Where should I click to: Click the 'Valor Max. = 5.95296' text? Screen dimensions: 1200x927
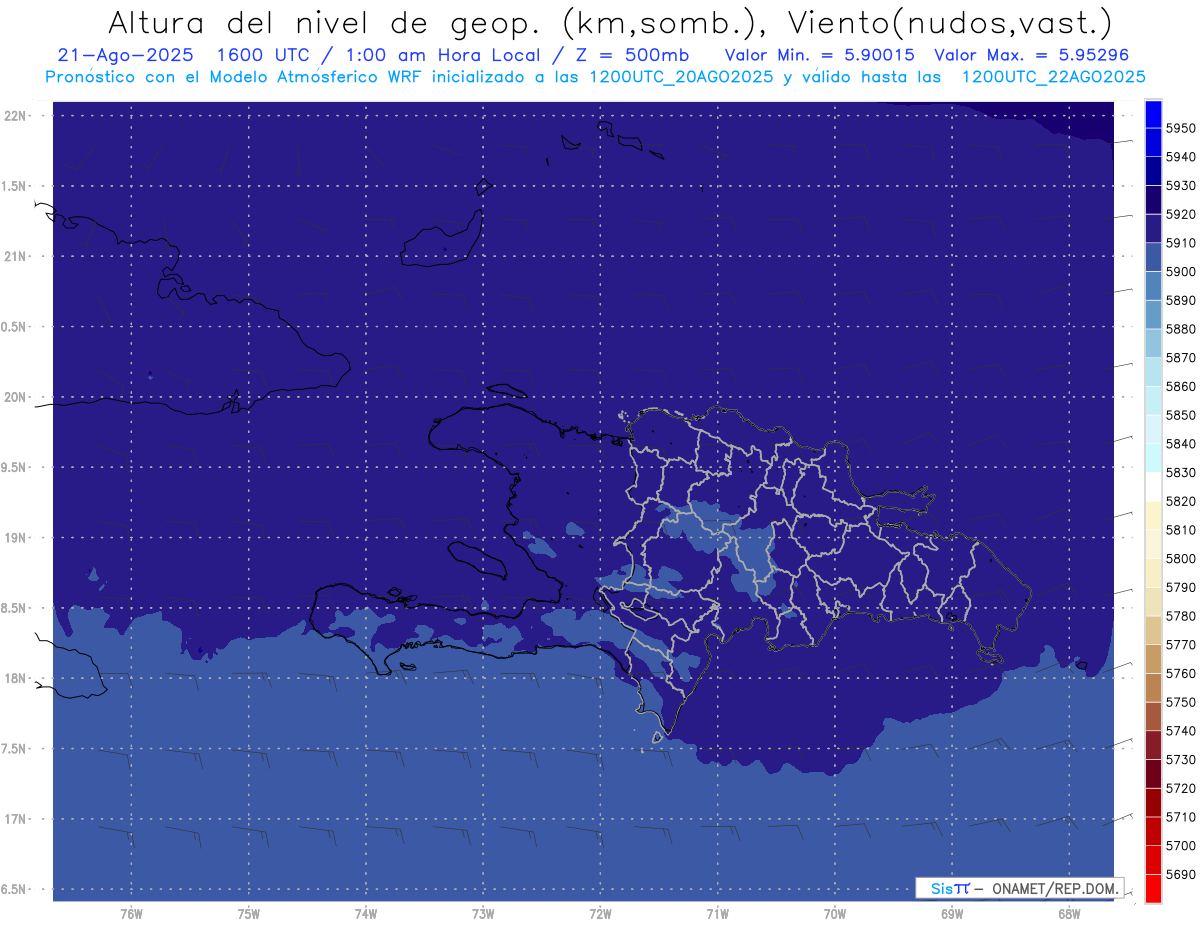point(1031,55)
